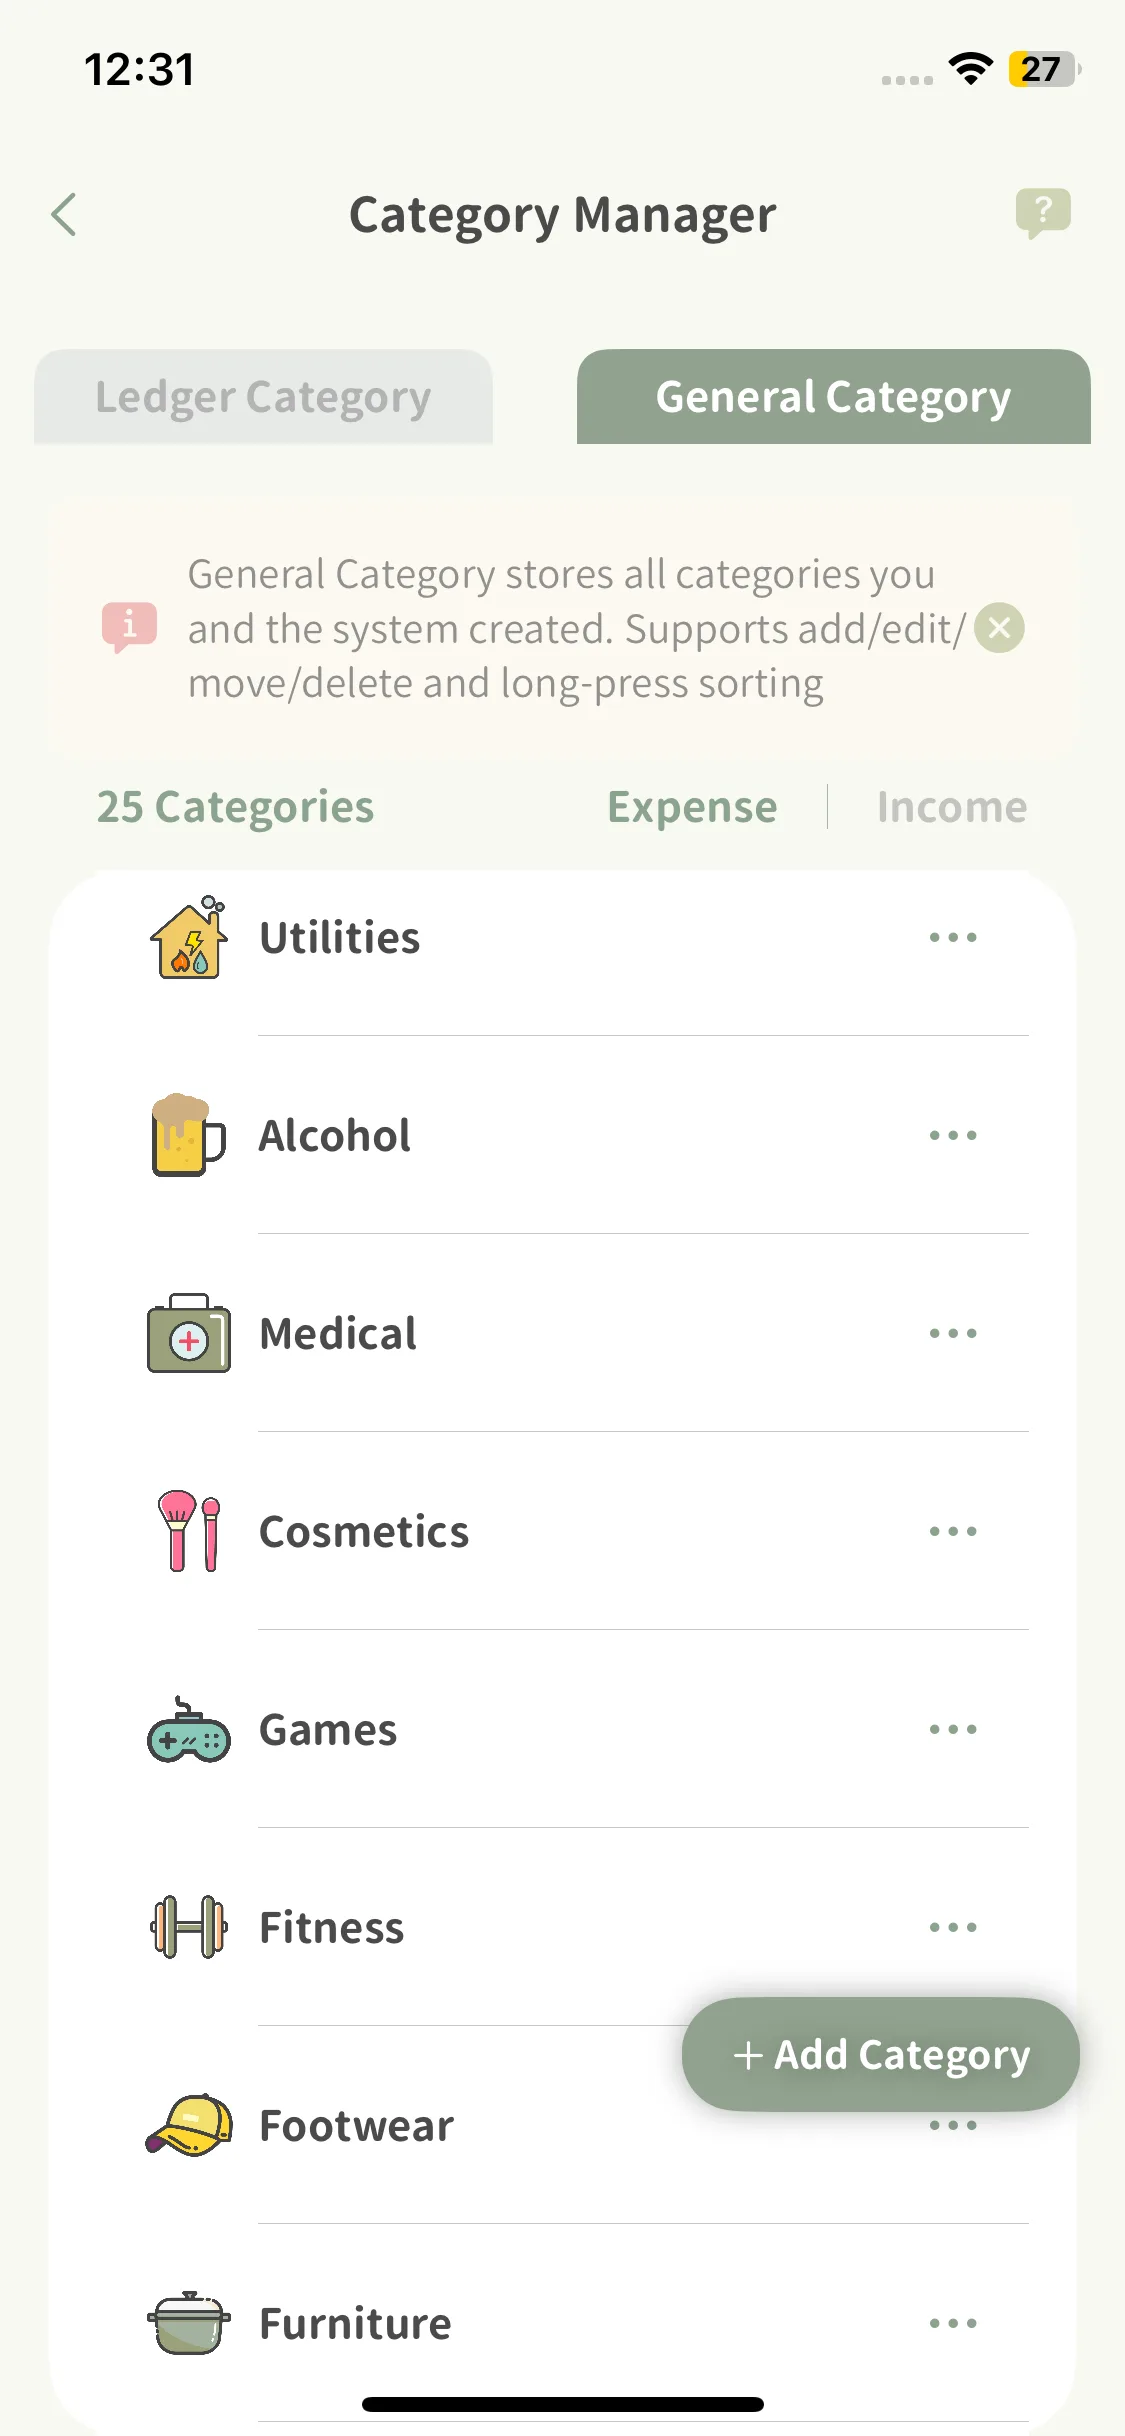Viewport: 1125px width, 2436px height.
Task: Tap the Alcohol beer mug icon
Action: tap(188, 1136)
